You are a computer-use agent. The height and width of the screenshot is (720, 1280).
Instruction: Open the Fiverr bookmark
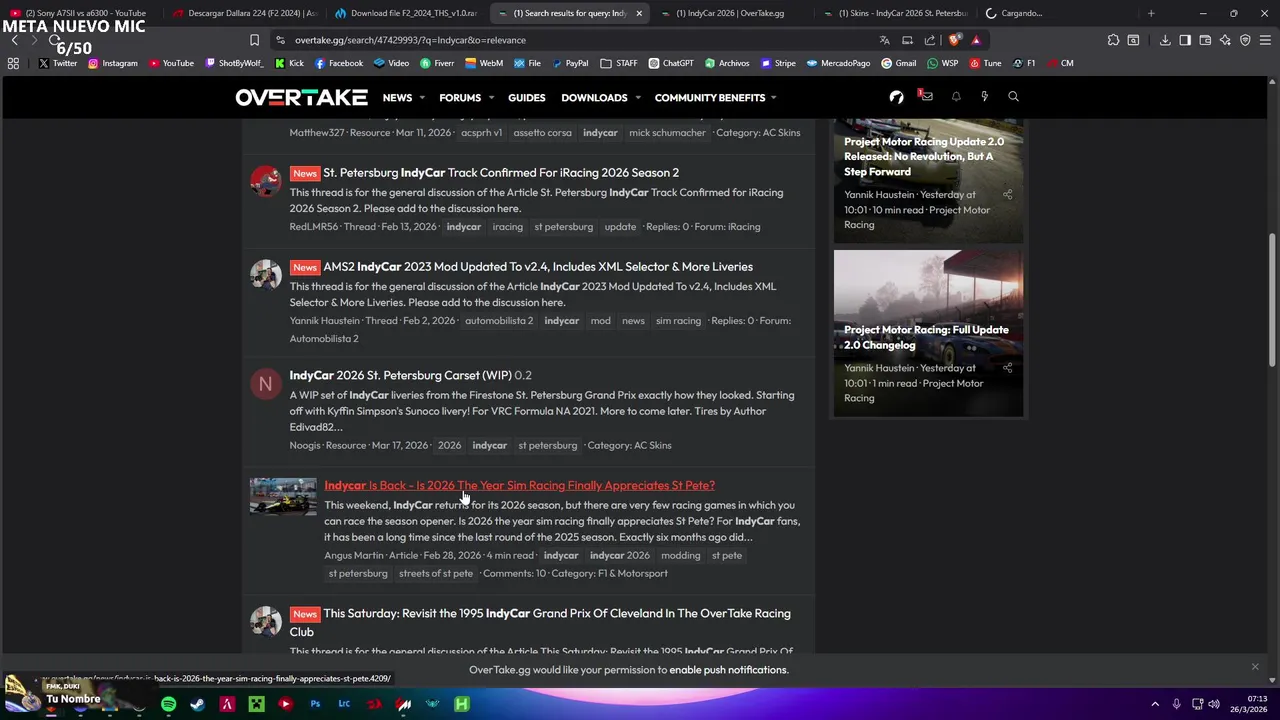[437, 63]
